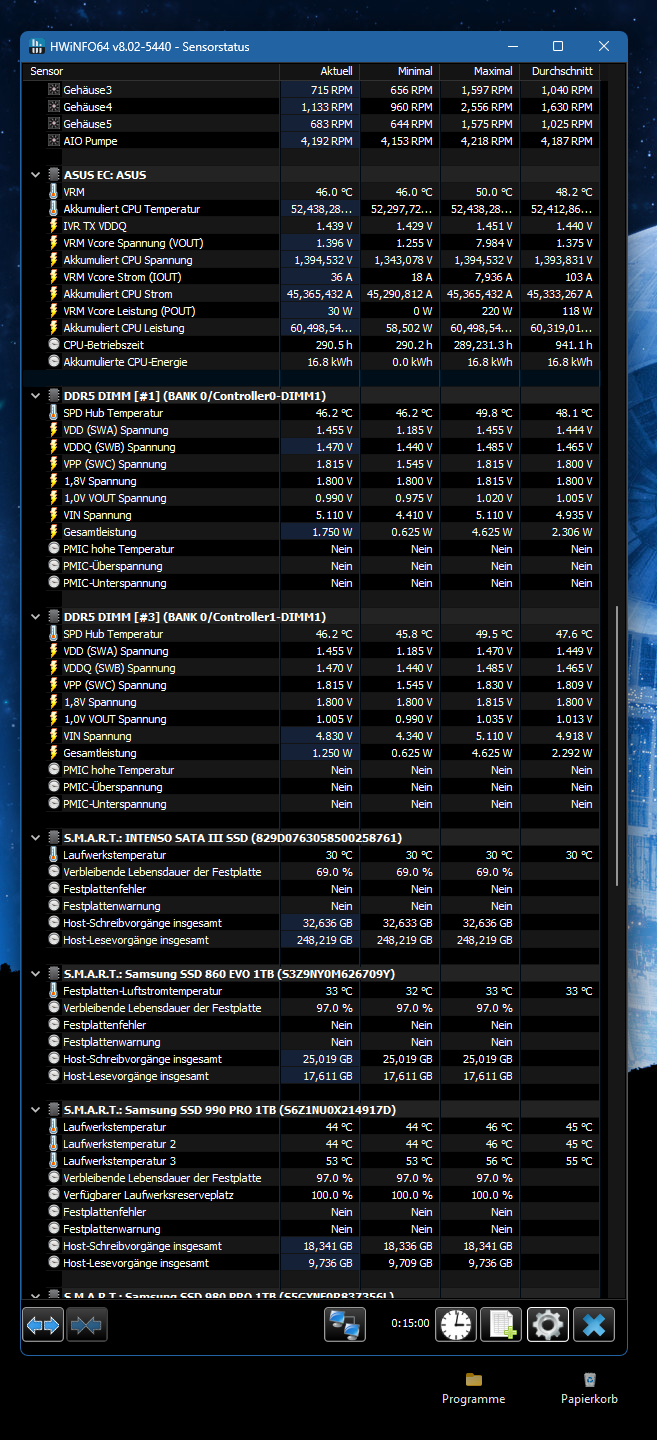The height and width of the screenshot is (1440, 657).
Task: Collapse INTENSO SATA III SSD group
Action: tap(36, 838)
